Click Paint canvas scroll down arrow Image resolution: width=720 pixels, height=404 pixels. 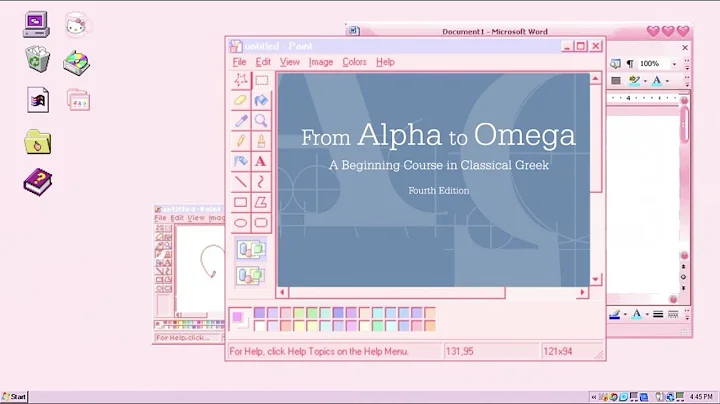(x=596, y=279)
